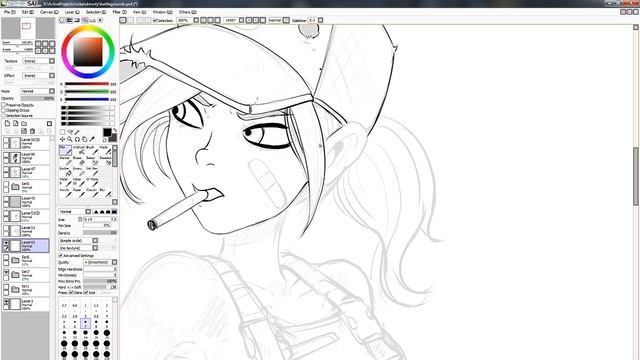Select the Binary pen tool

point(79,171)
